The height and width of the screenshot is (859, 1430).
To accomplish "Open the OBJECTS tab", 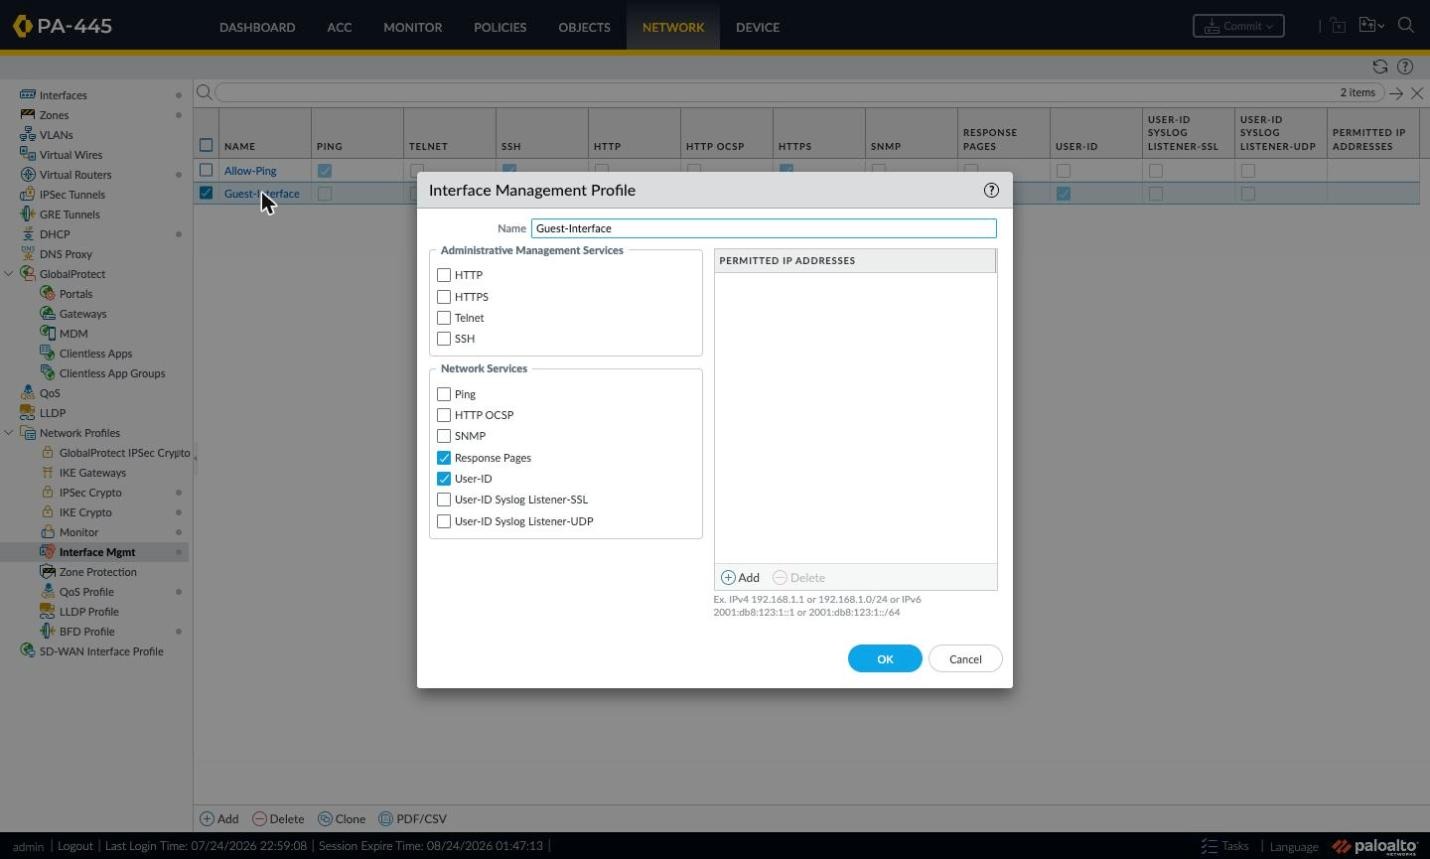I will pos(584,27).
